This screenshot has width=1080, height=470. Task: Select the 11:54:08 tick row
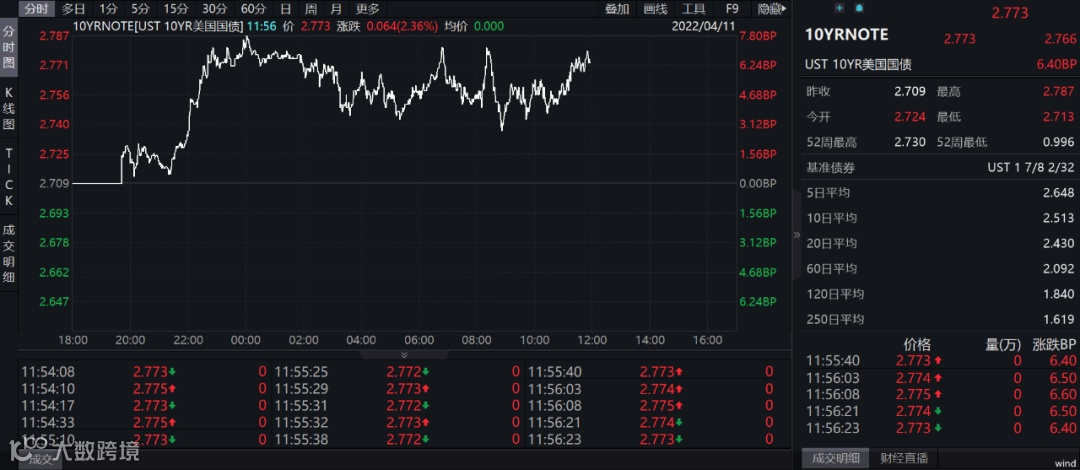[145, 372]
